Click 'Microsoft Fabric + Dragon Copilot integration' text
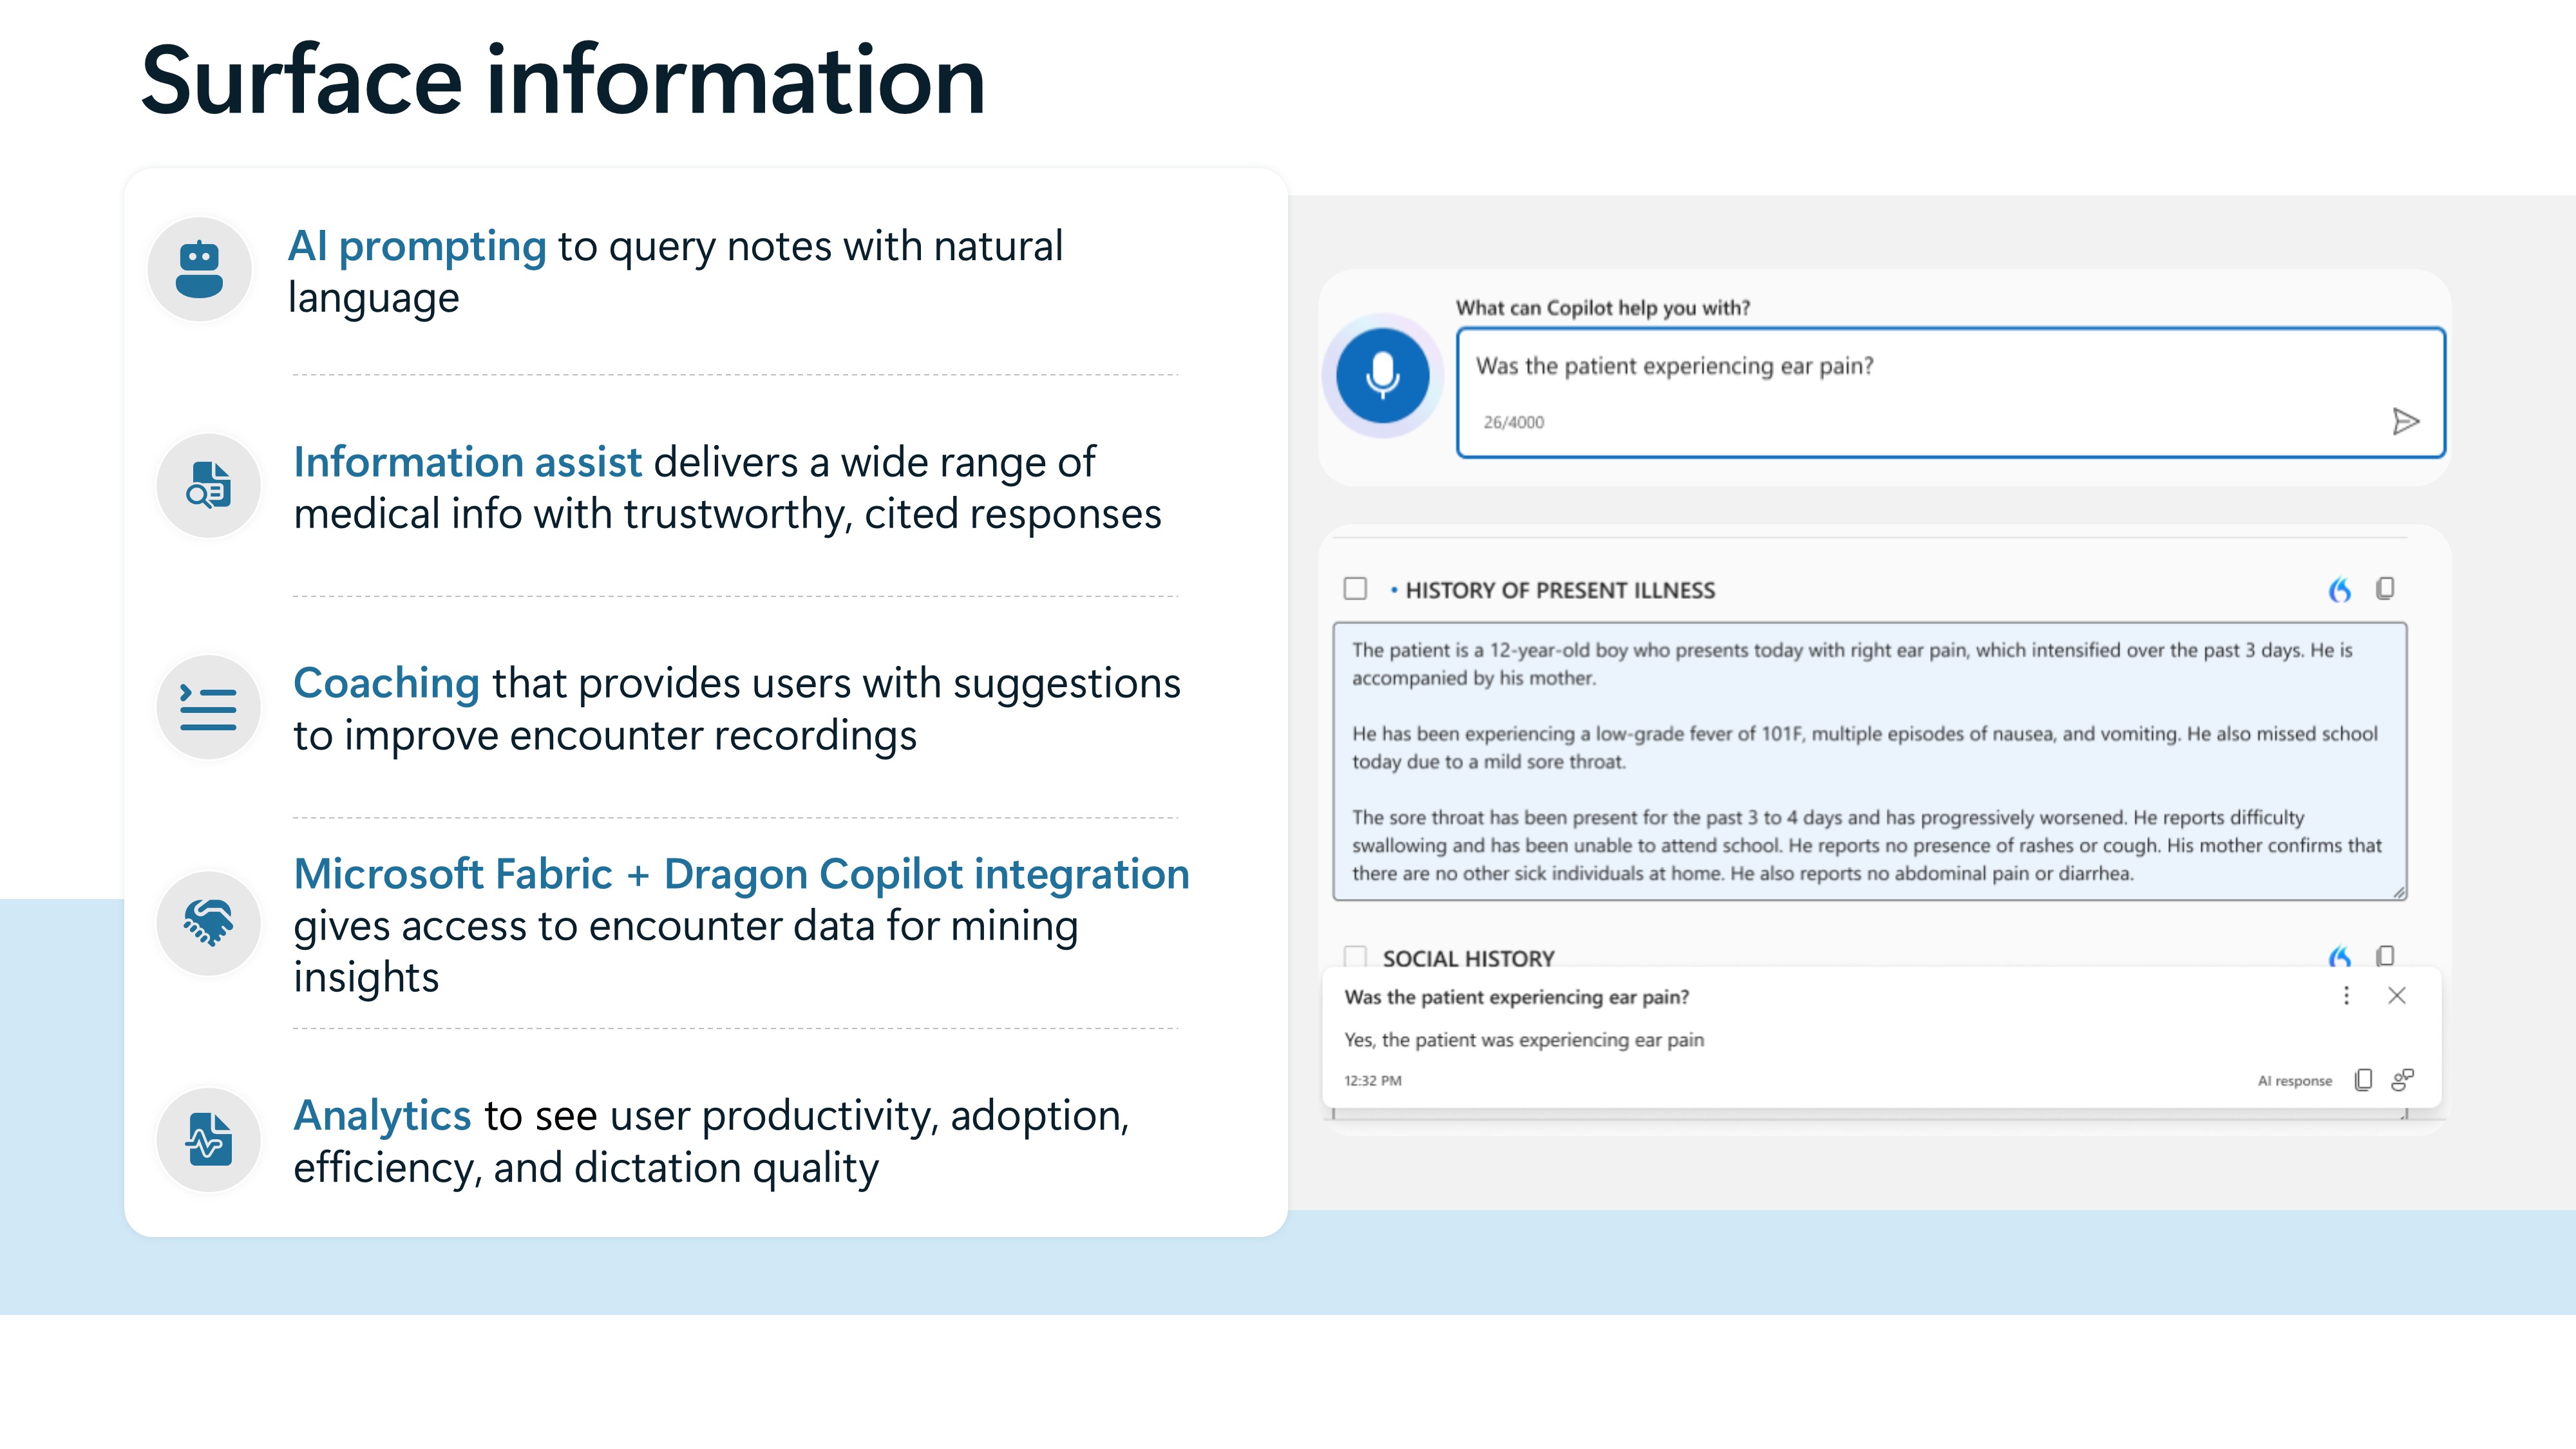 742,874
